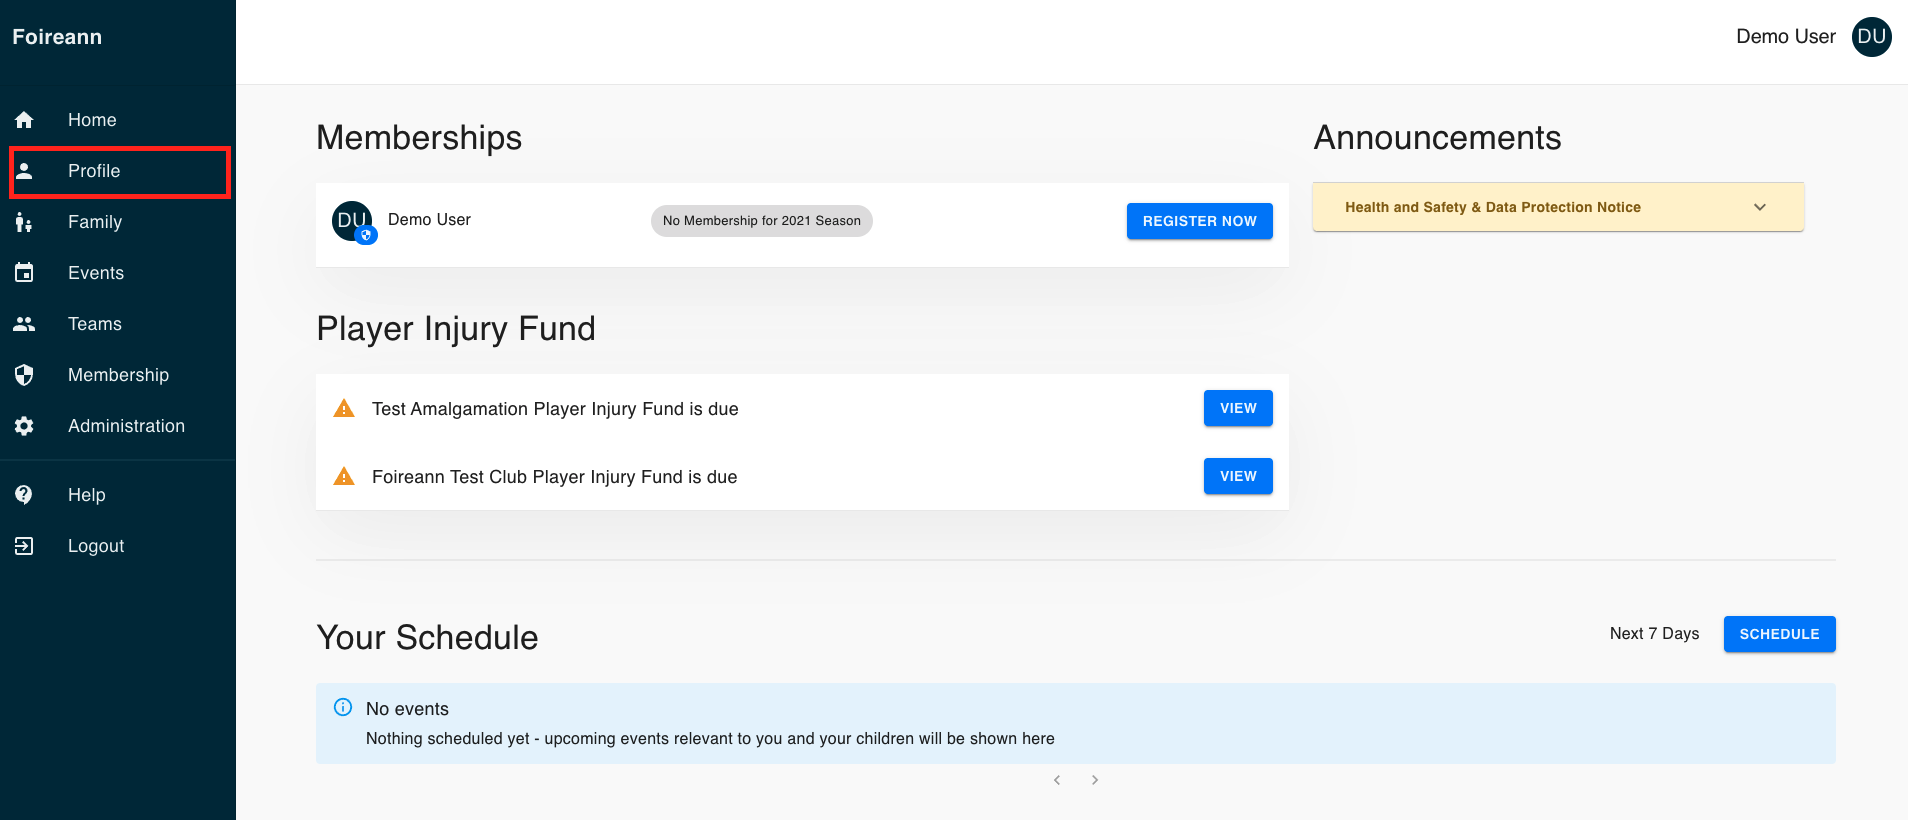Click the Teams people icon
The width and height of the screenshot is (1908, 820).
24,324
